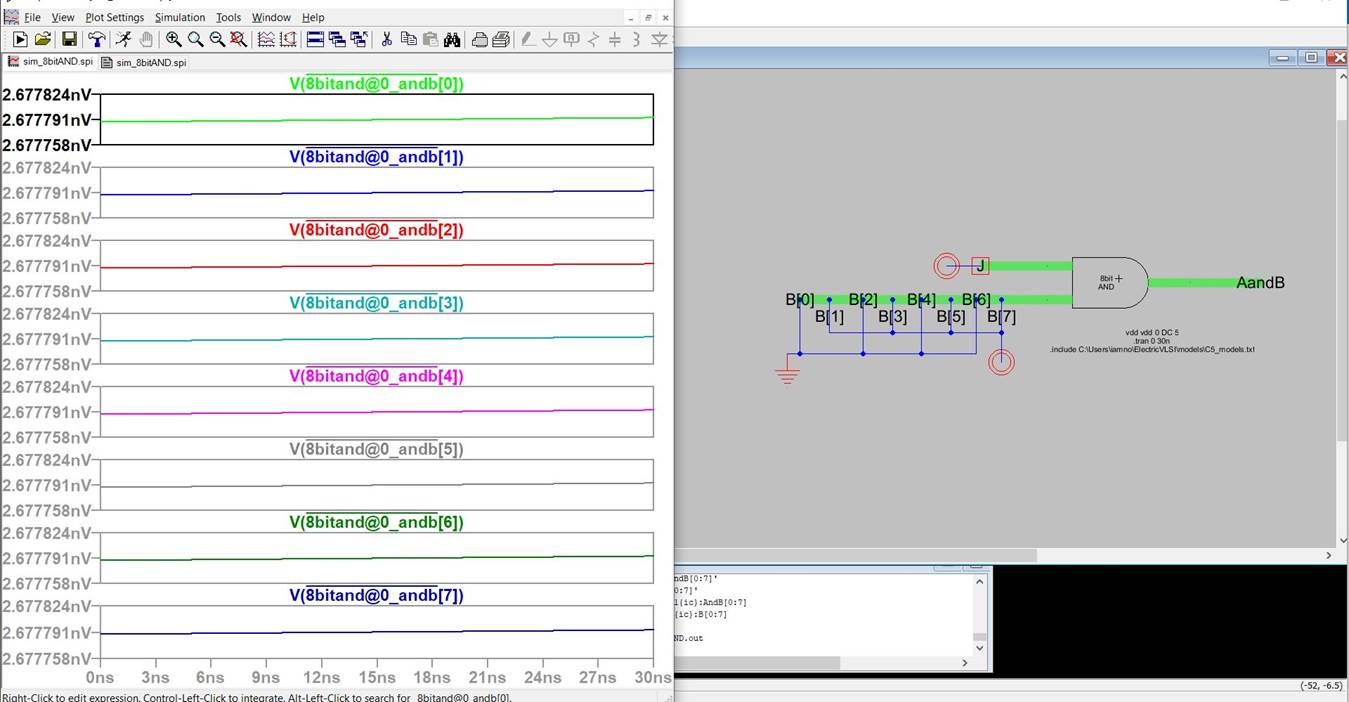Switch to the first sim_8bitAND.spi waveform tab
Screen dimensions: 1349x702
click(x=50, y=61)
